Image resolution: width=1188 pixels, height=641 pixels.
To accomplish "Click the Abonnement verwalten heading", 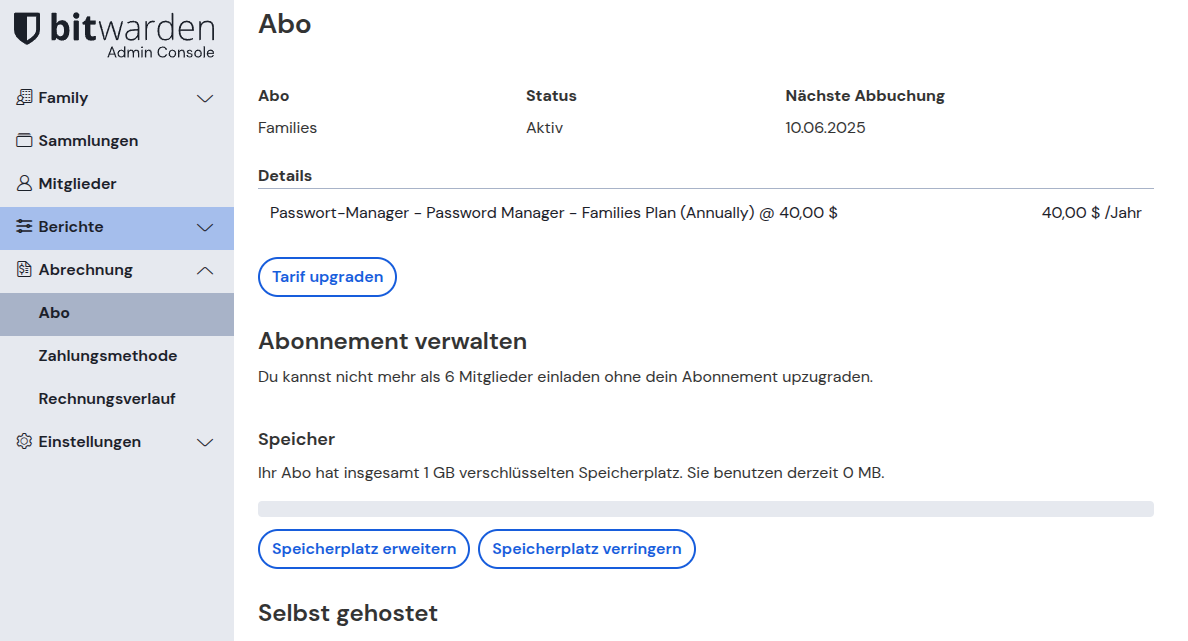I will pyautogui.click(x=392, y=342).
